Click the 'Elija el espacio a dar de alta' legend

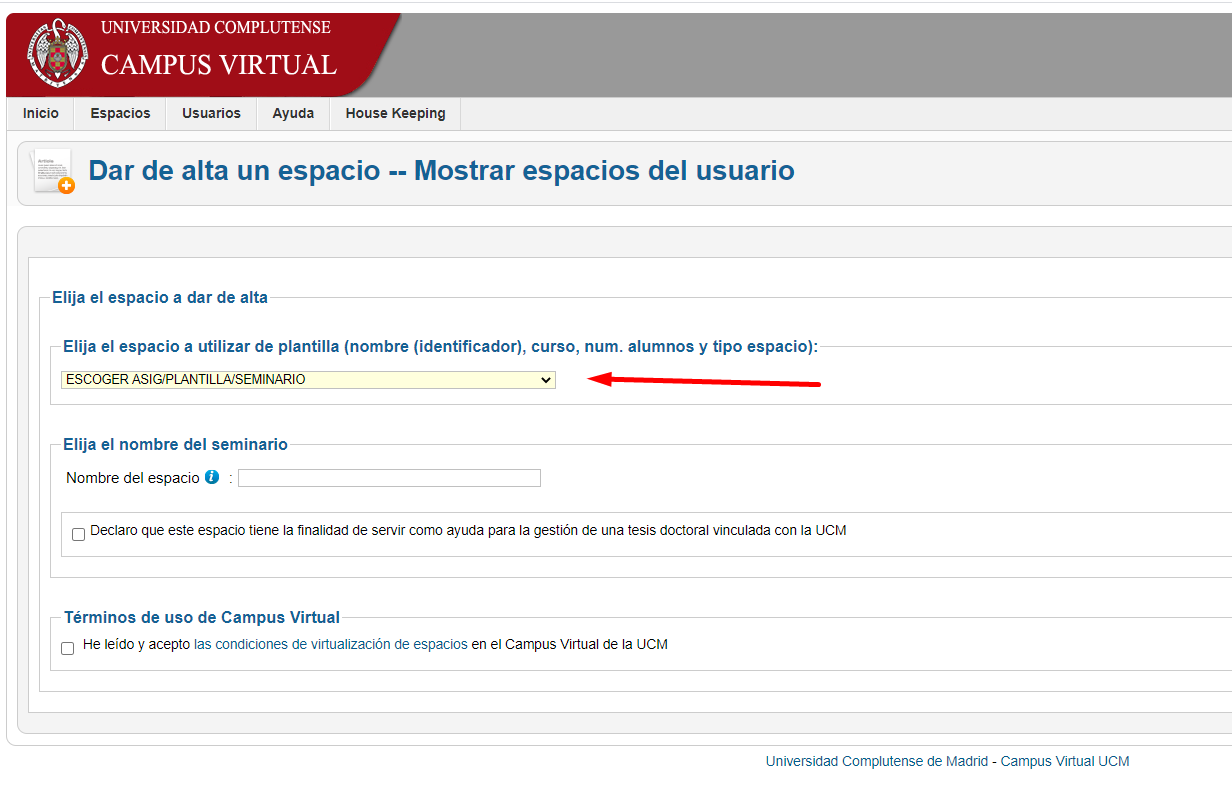(x=160, y=297)
